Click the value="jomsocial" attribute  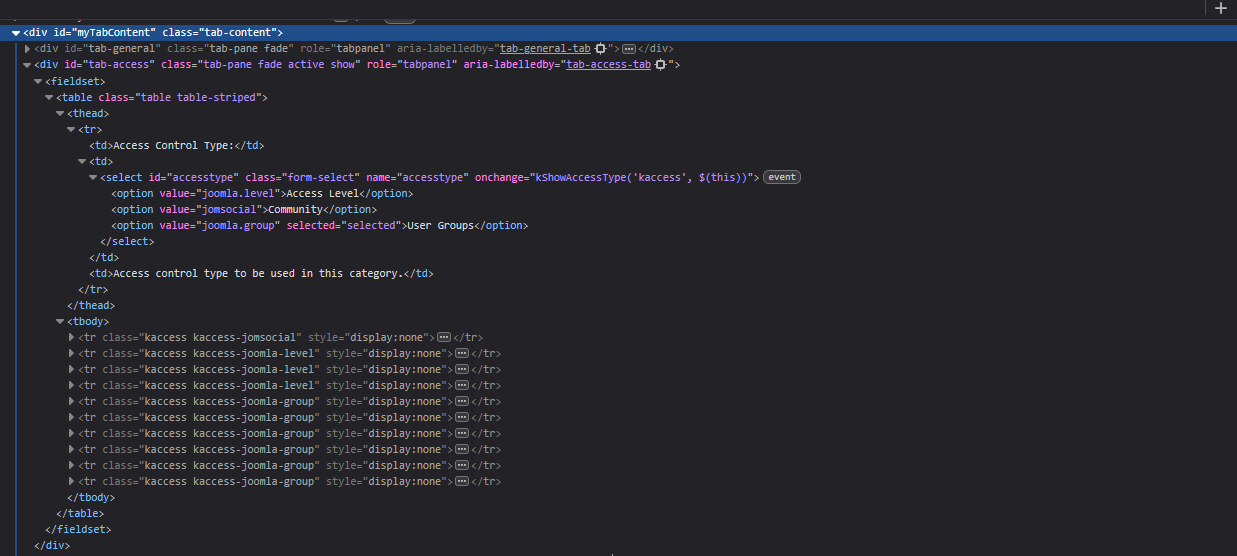[211, 209]
